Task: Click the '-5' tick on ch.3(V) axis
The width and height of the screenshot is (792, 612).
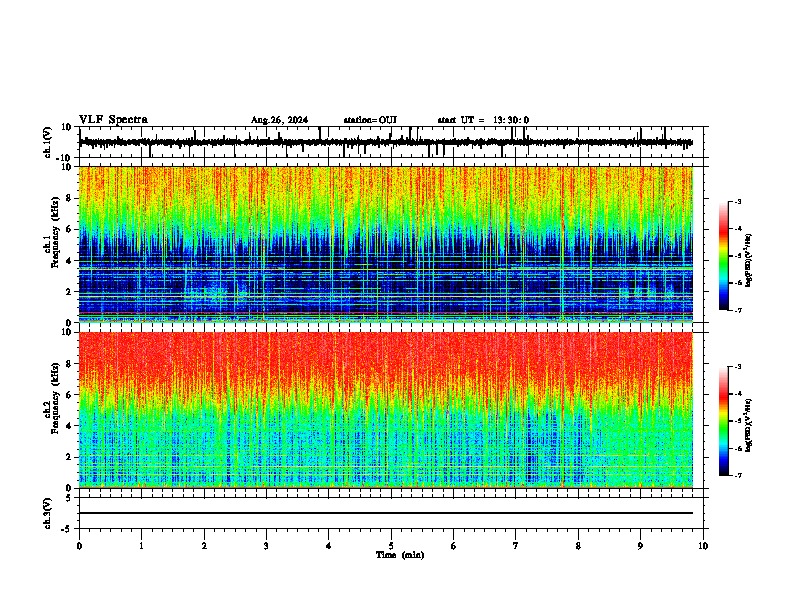Action: [68, 529]
